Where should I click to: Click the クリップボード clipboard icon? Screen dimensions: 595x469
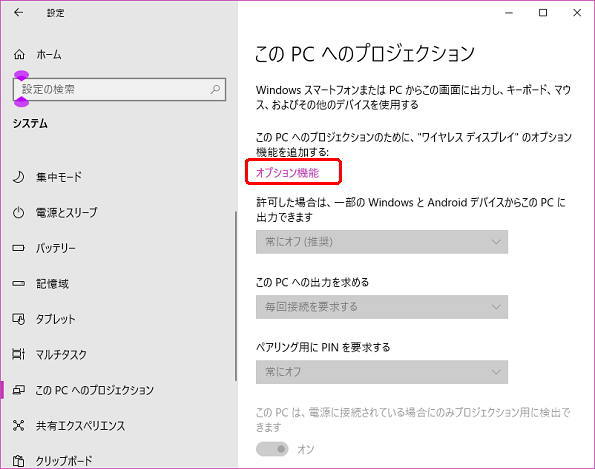[19, 461]
